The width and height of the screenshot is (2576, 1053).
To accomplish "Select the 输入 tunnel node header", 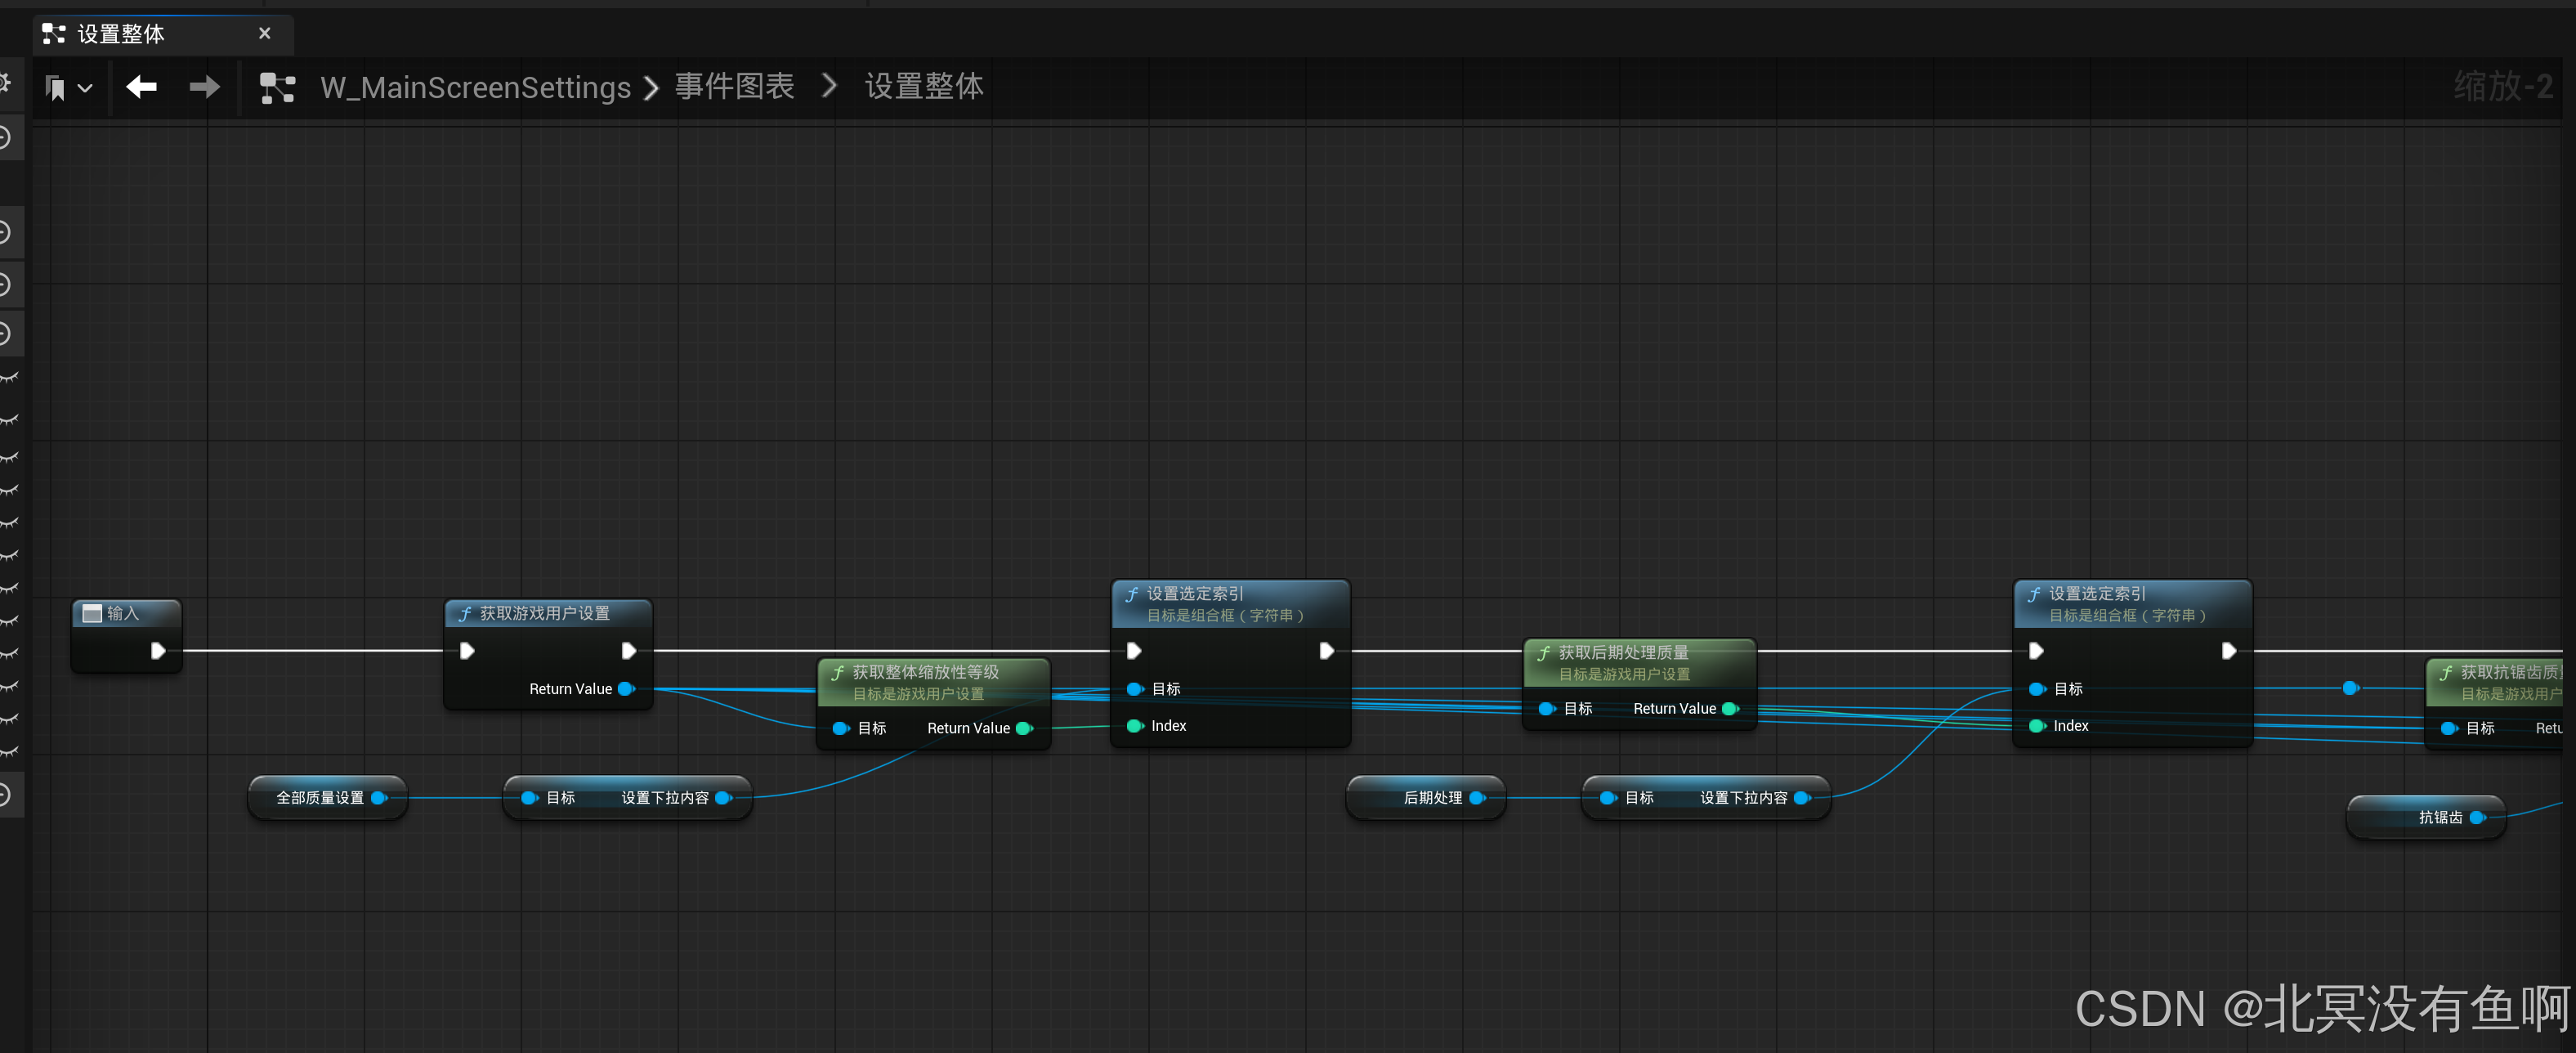I will pyautogui.click(x=122, y=613).
